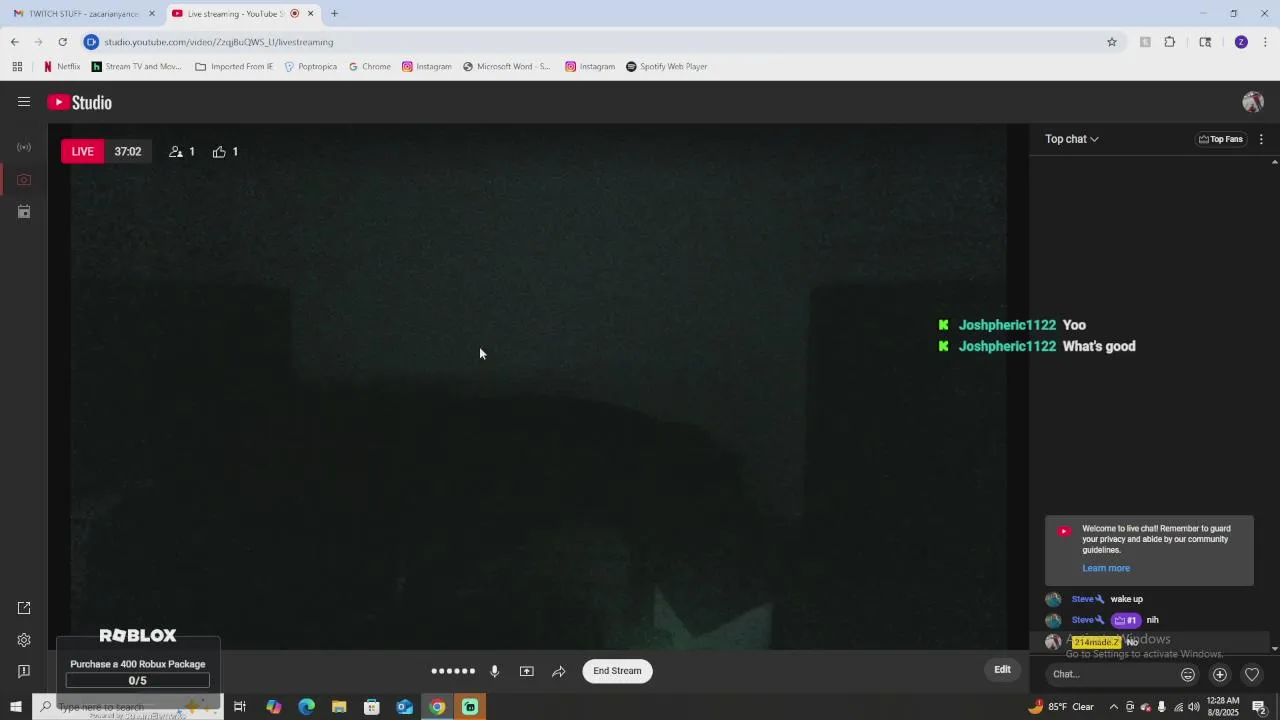
Task: Click the send feedback icon in sidebar
Action: 24,671
